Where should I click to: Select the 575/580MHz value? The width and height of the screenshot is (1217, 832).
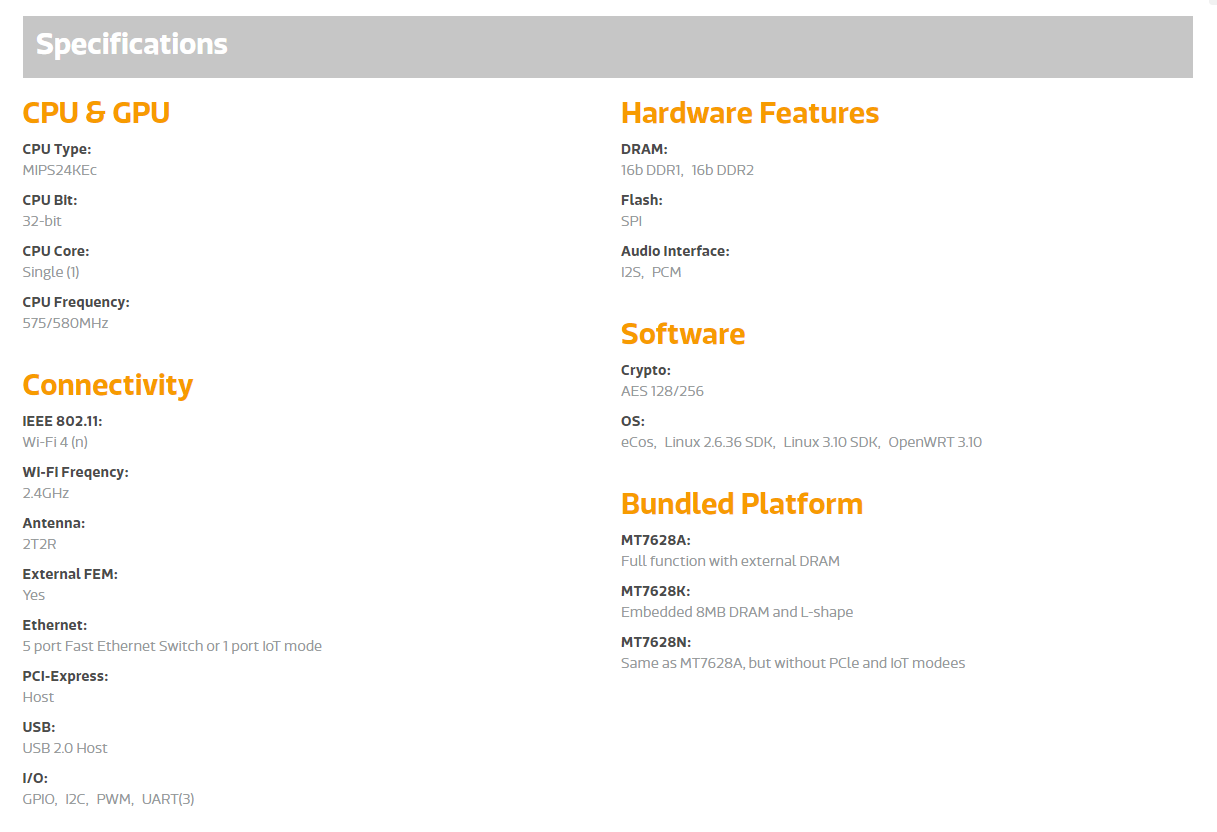coord(65,323)
